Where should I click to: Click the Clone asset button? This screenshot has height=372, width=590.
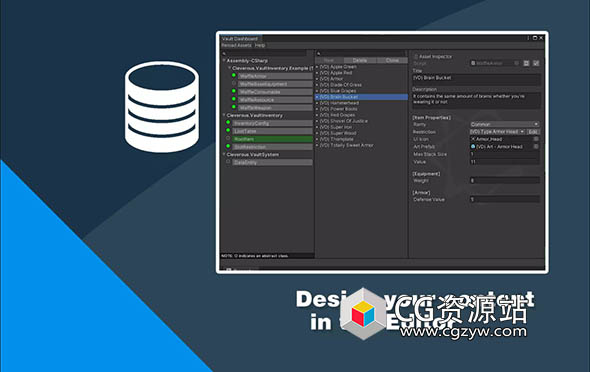point(392,60)
